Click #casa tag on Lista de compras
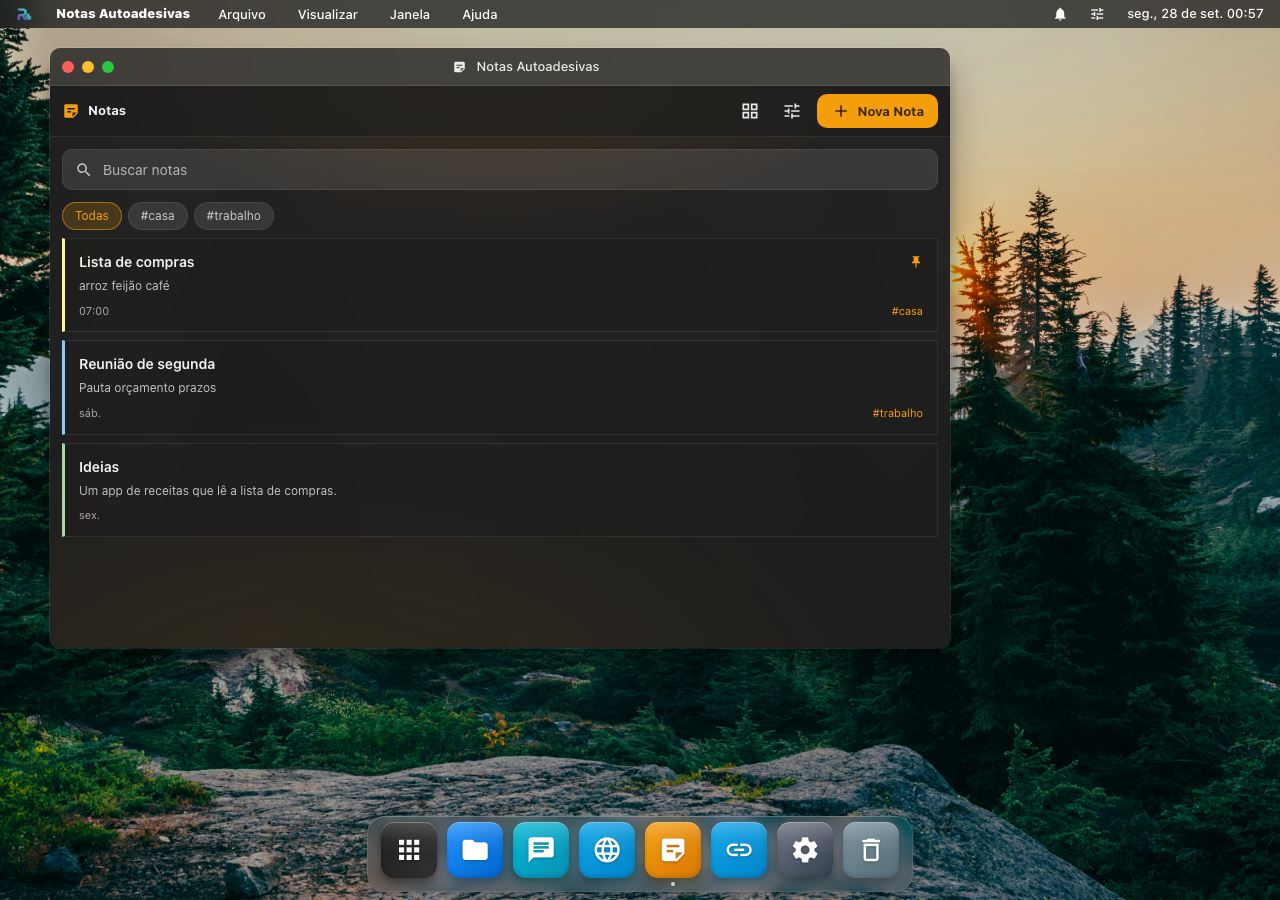This screenshot has height=900, width=1280. click(x=907, y=311)
